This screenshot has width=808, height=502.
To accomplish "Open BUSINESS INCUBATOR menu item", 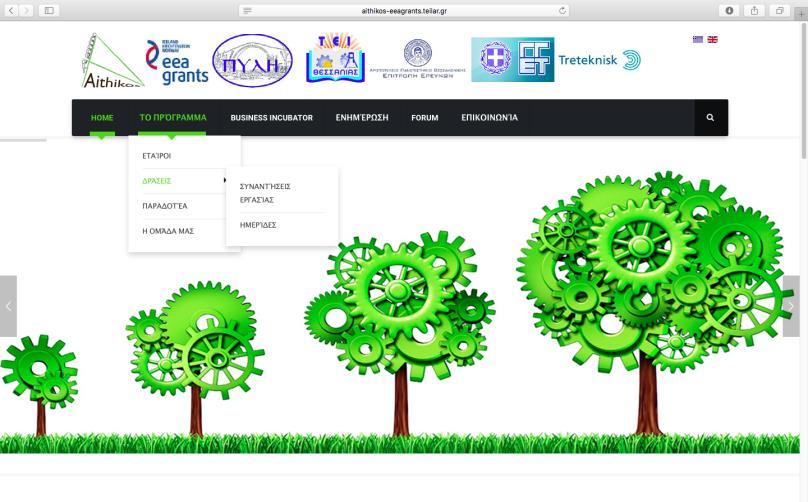I will coord(272,118).
